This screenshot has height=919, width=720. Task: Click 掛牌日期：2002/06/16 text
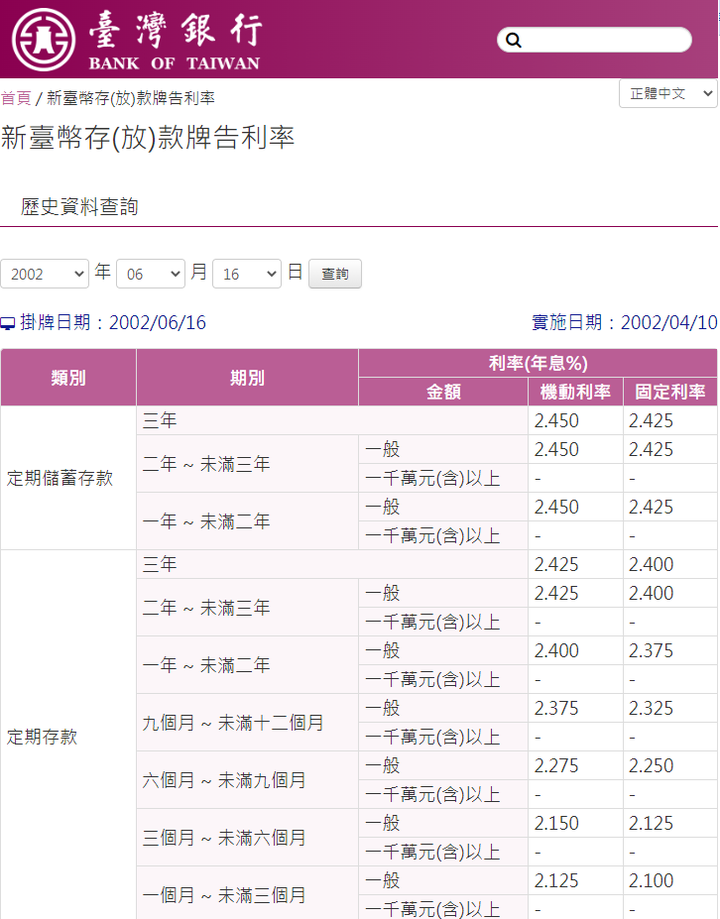(113, 322)
